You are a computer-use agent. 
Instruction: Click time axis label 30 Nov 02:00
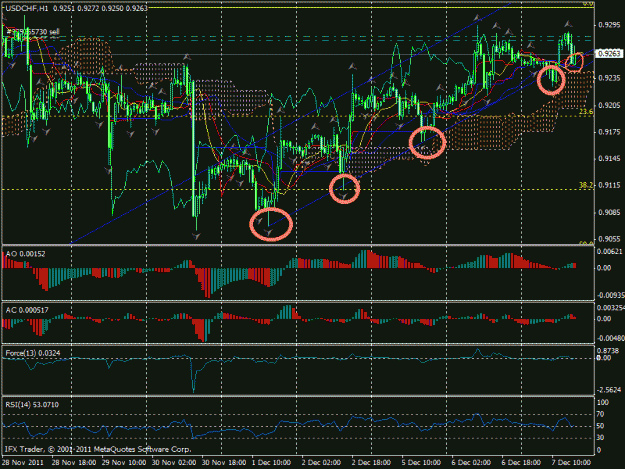tap(174, 463)
